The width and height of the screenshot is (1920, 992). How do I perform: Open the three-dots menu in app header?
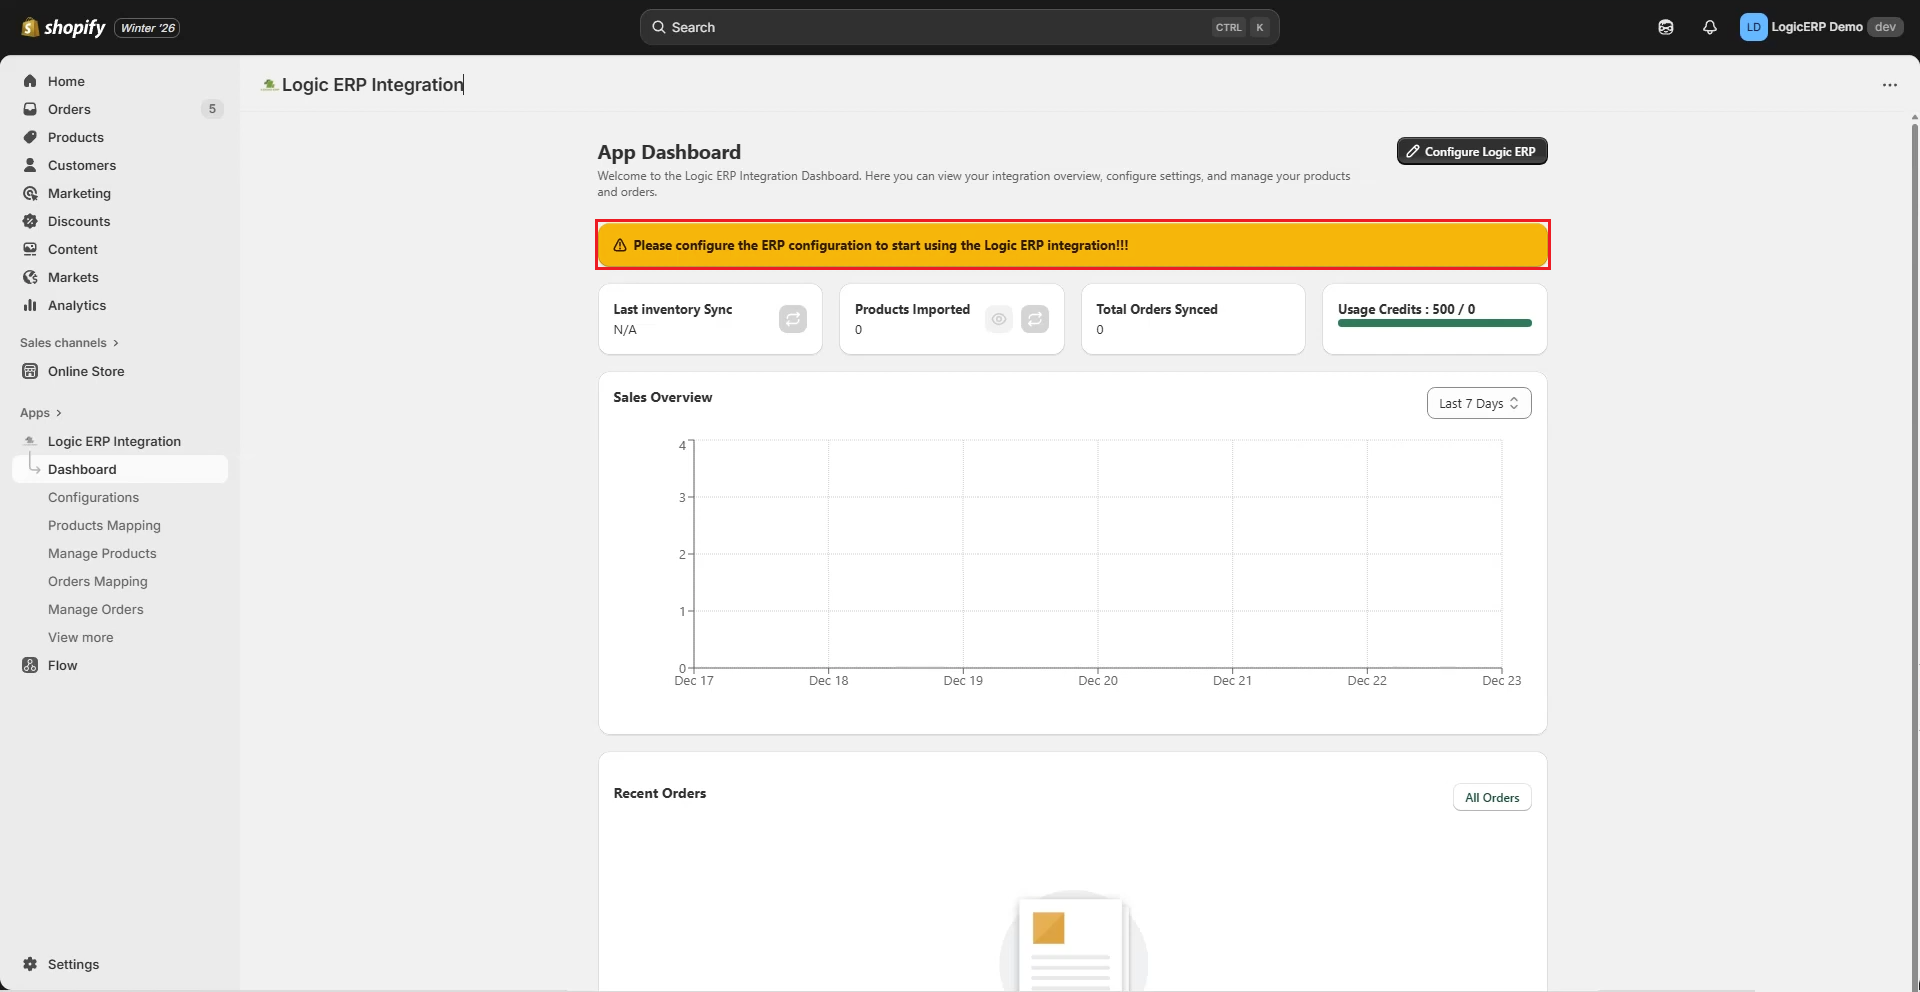point(1889,85)
